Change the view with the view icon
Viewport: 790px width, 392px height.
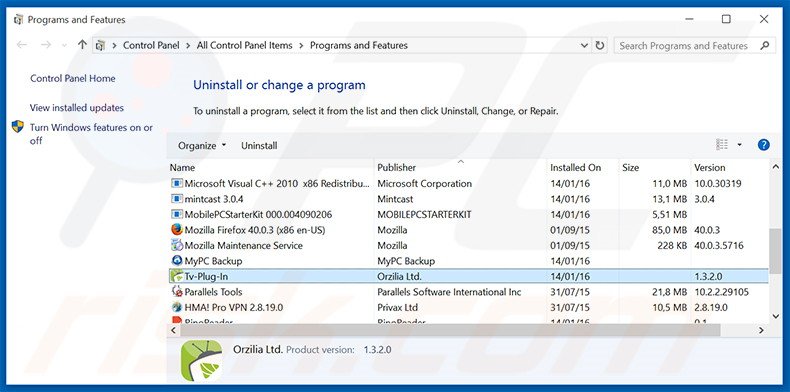(x=722, y=145)
